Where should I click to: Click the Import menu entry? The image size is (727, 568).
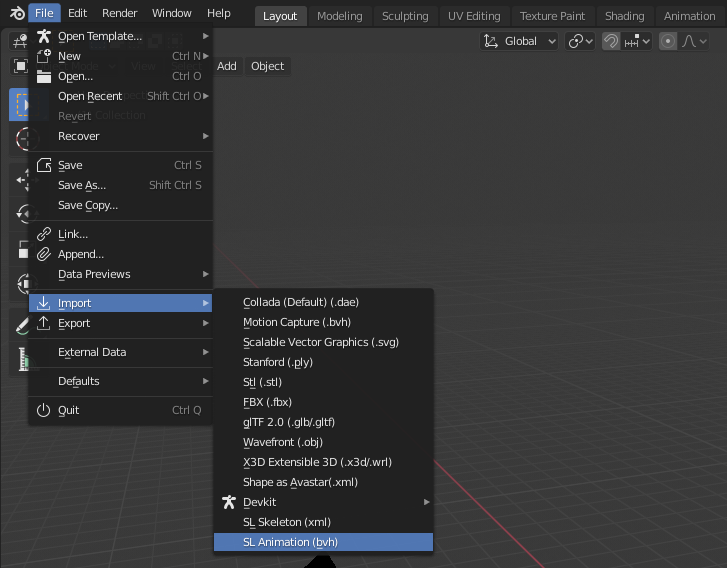(x=121, y=303)
